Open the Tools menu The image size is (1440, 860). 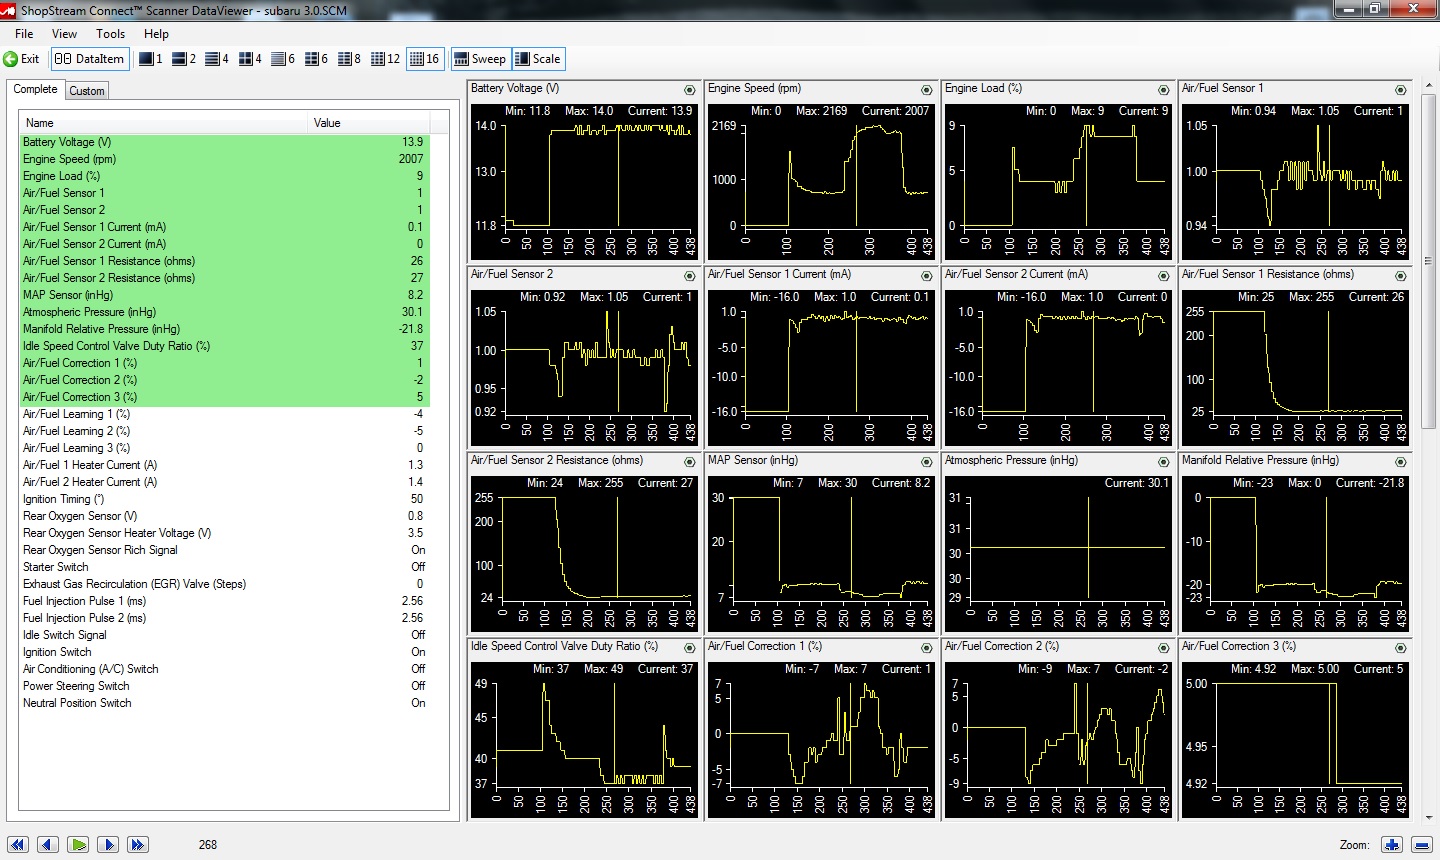111,33
